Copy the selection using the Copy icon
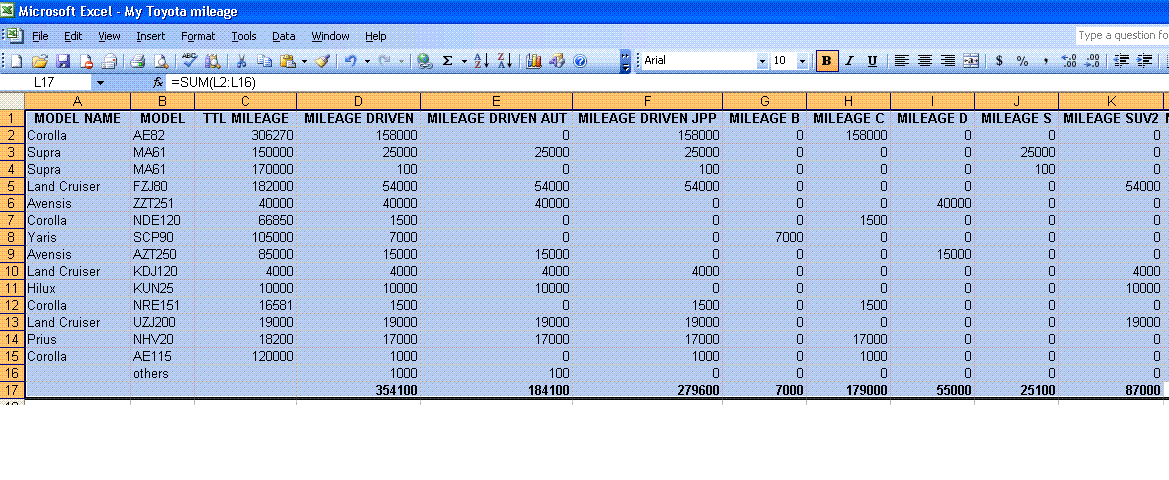 pyautogui.click(x=264, y=61)
